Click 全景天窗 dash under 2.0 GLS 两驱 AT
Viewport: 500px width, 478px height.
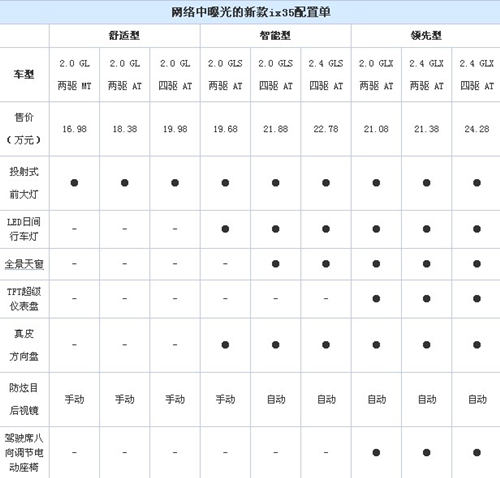click(x=225, y=264)
